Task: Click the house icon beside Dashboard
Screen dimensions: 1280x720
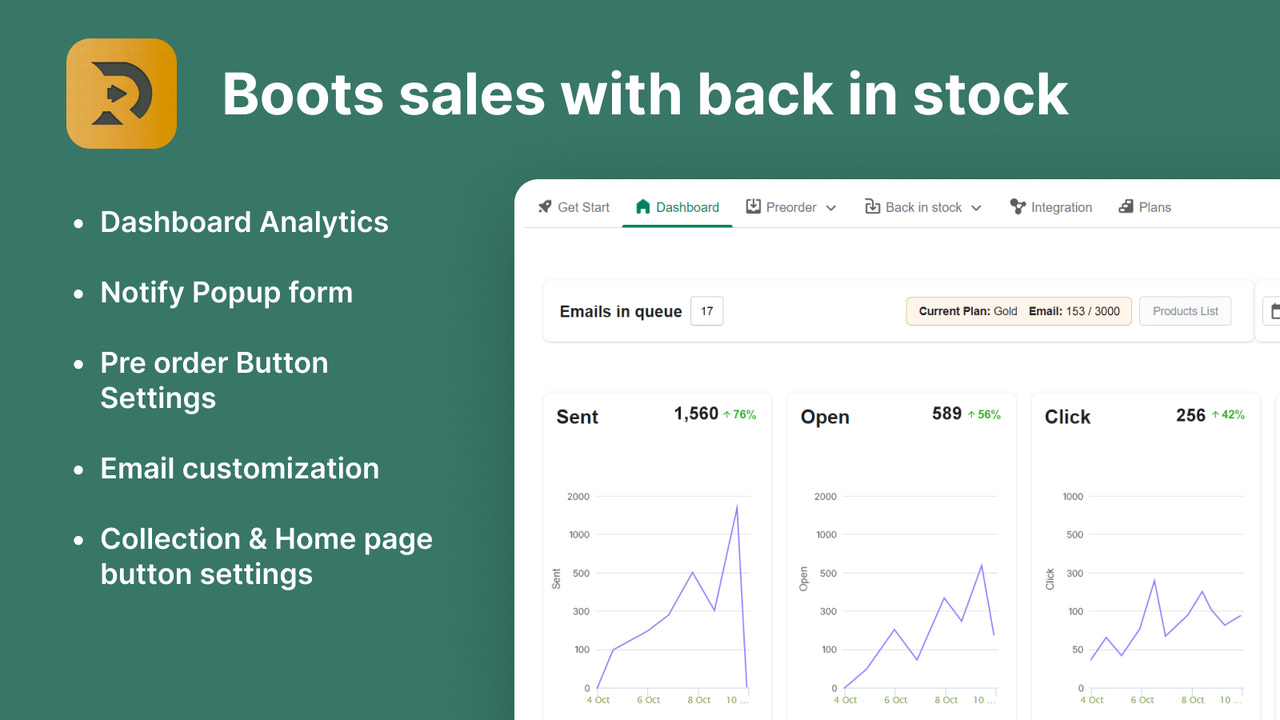Action: tap(643, 207)
